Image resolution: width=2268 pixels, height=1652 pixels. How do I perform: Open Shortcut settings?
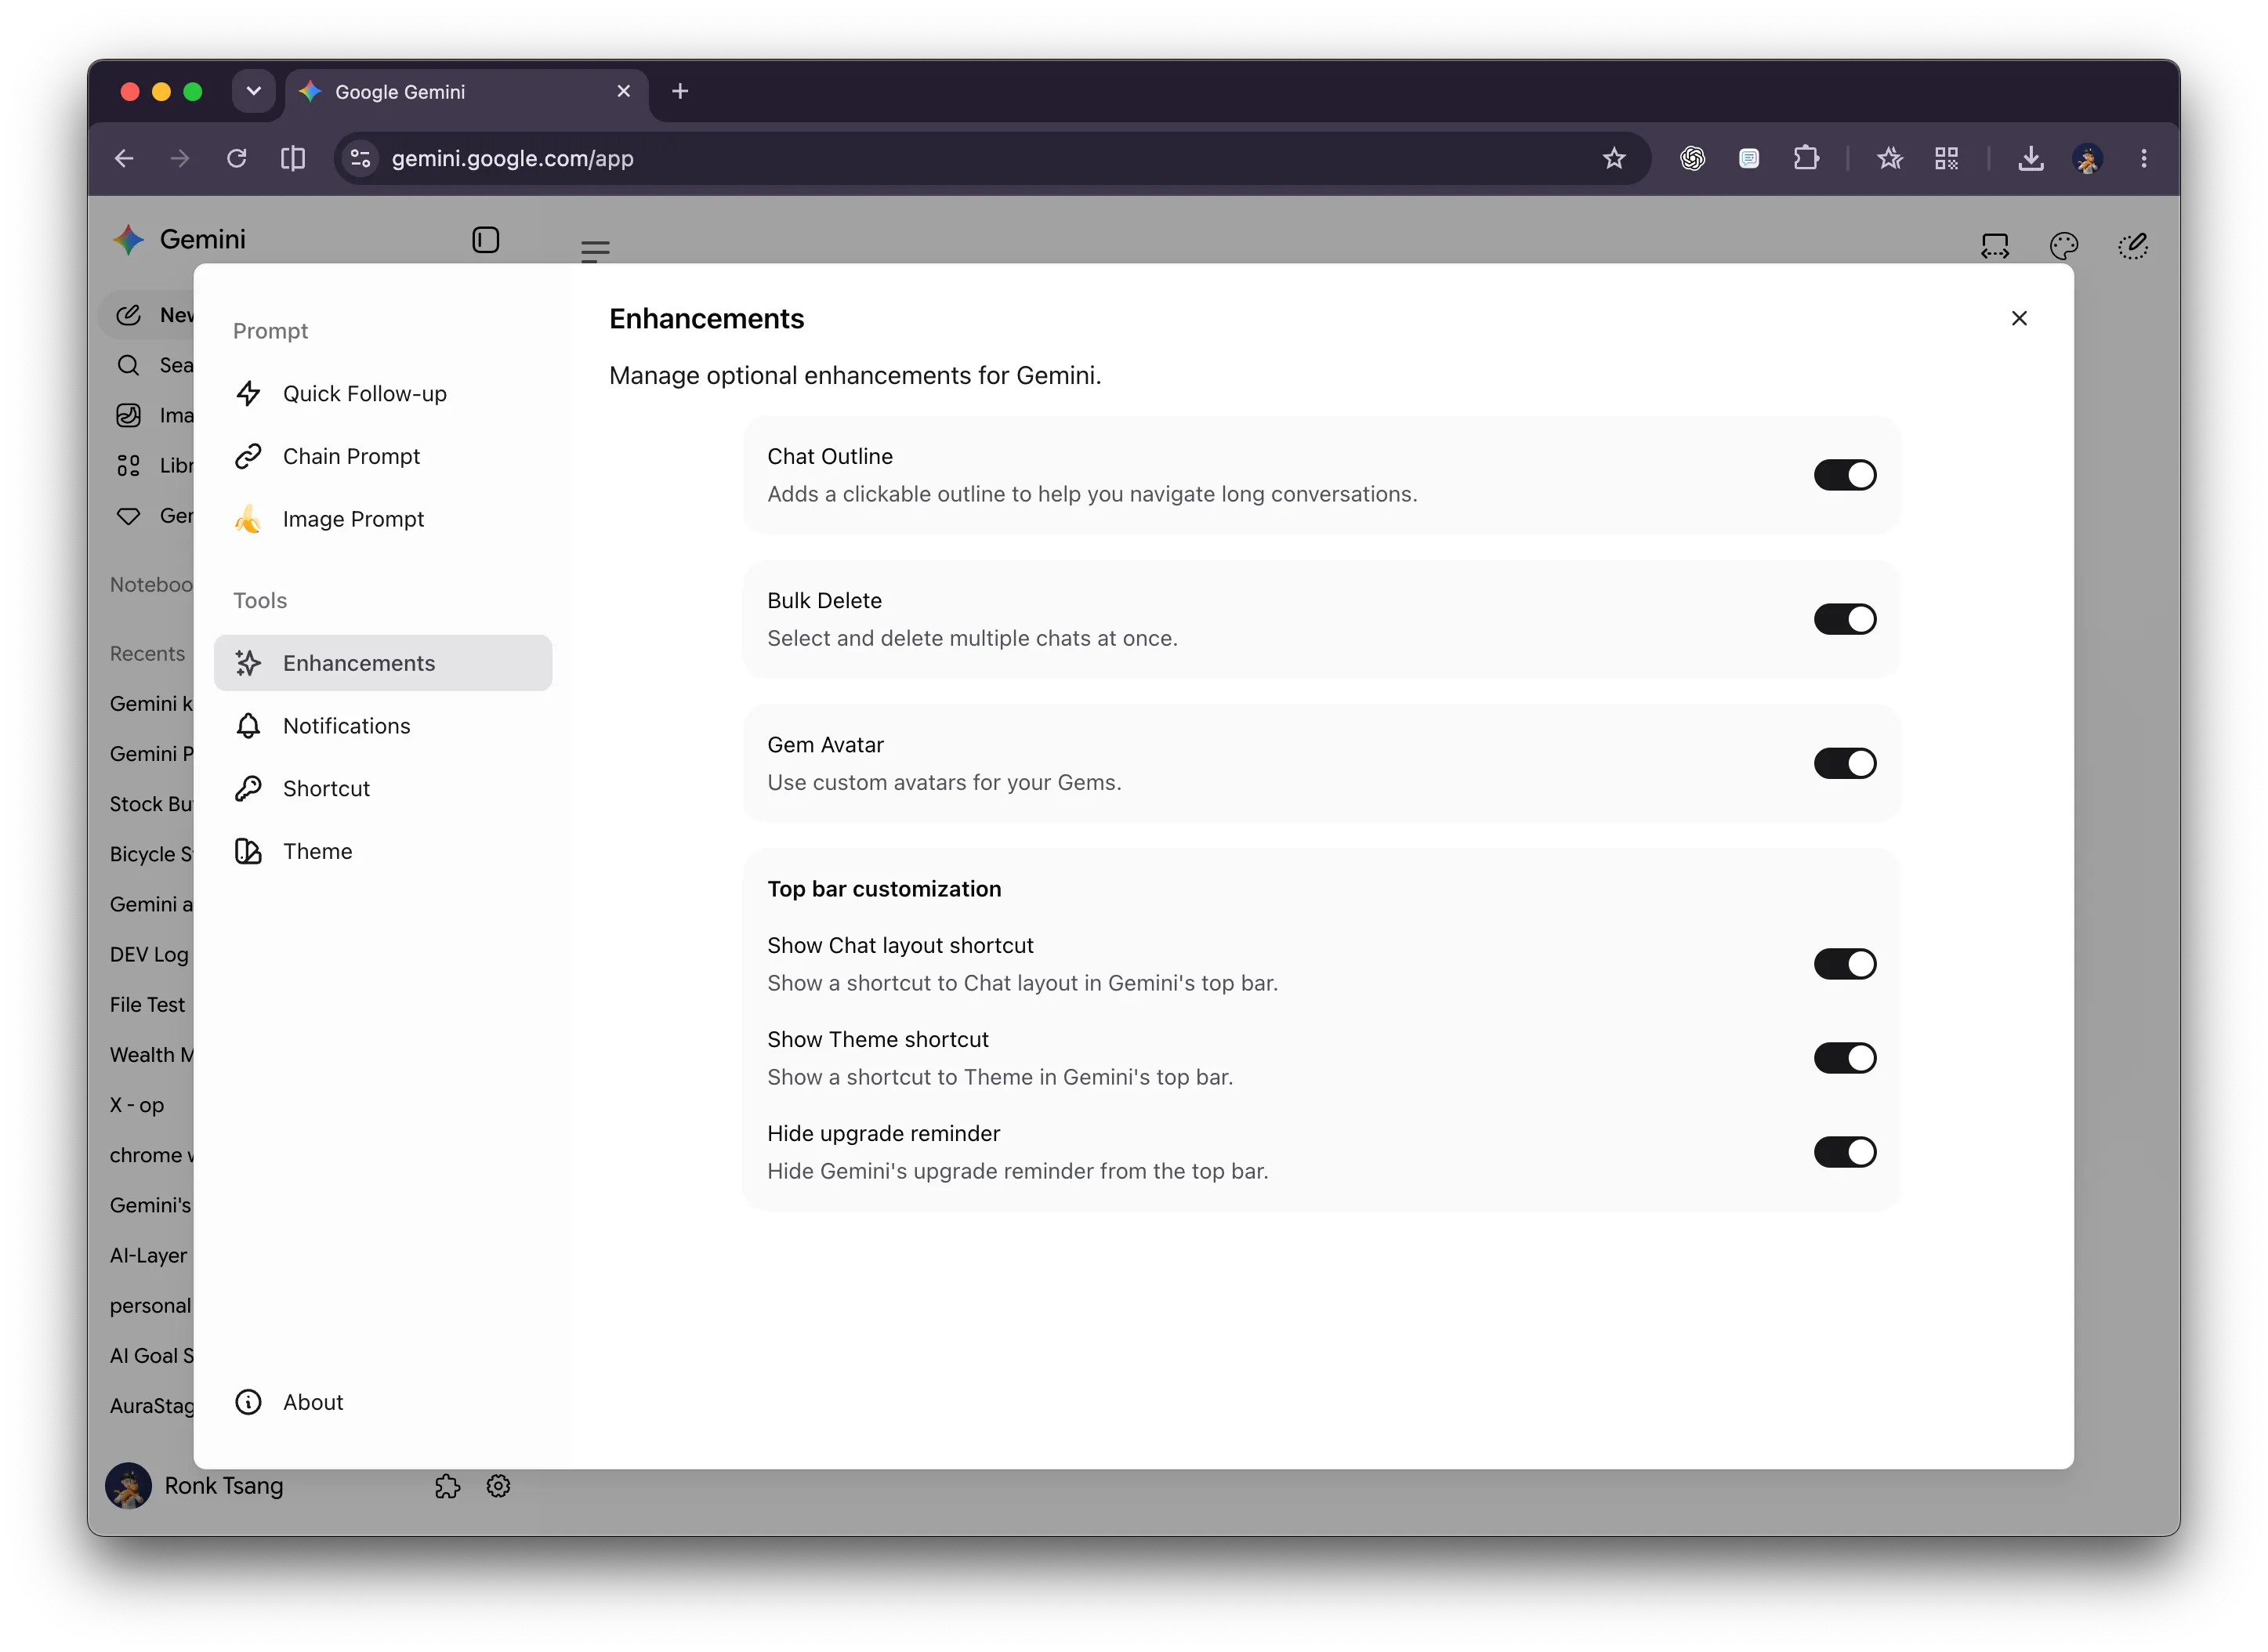(383, 788)
